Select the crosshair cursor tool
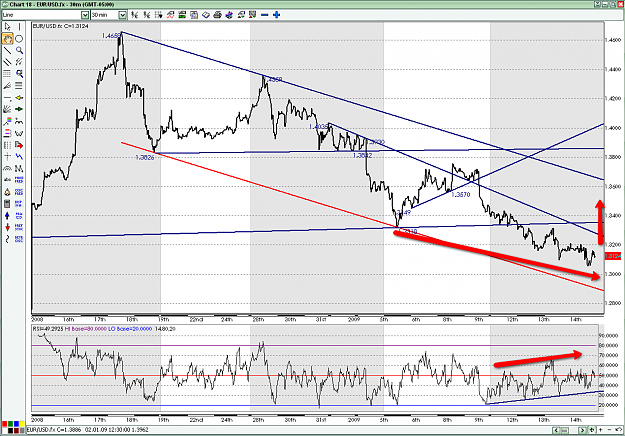Viewport: 625px width, 436px height. click(x=7, y=157)
